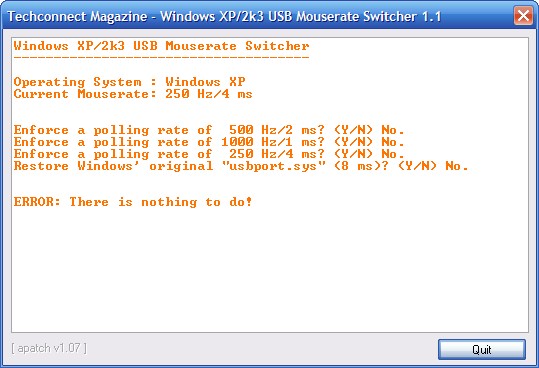This screenshot has width=539, height=368.
Task: Click the window title bar text
Action: 224,16
